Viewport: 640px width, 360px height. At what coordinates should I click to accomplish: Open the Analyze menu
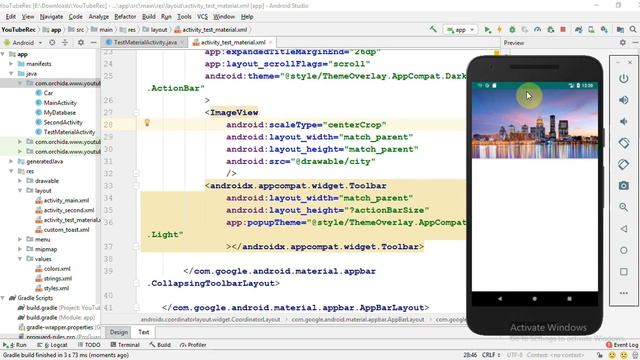click(x=98, y=17)
